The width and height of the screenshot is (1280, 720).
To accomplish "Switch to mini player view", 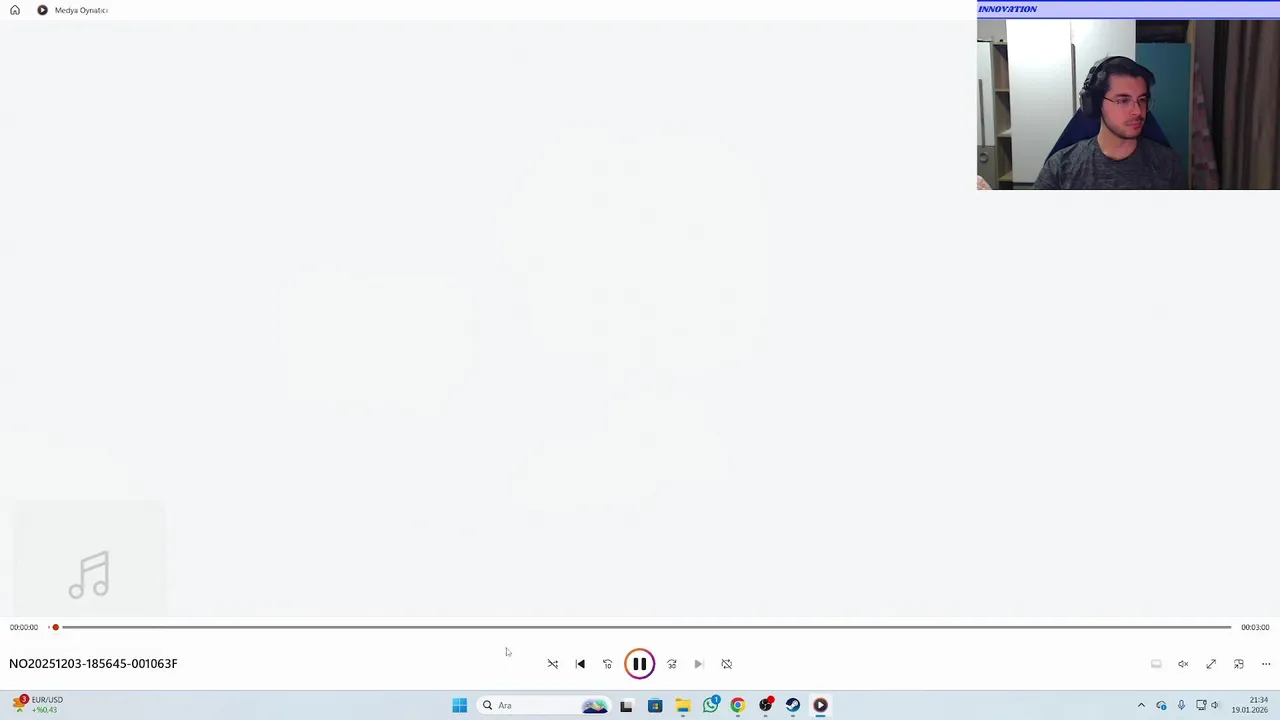I will click(x=1239, y=664).
